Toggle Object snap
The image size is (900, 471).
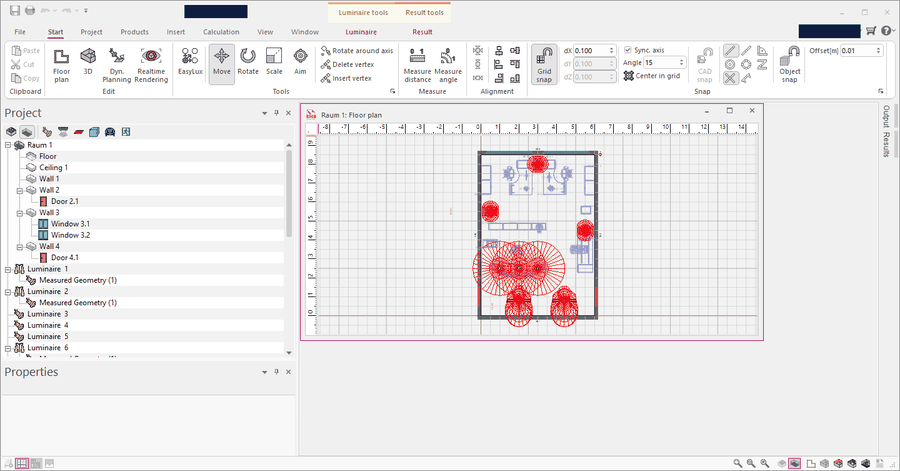tap(790, 64)
